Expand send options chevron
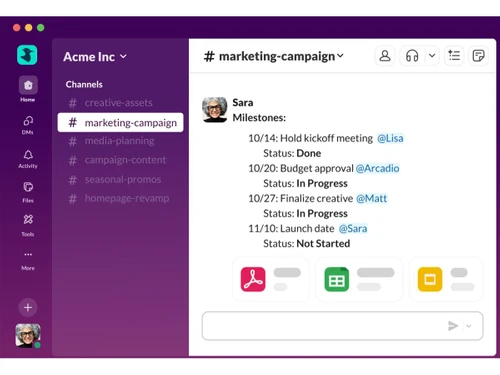 469,326
